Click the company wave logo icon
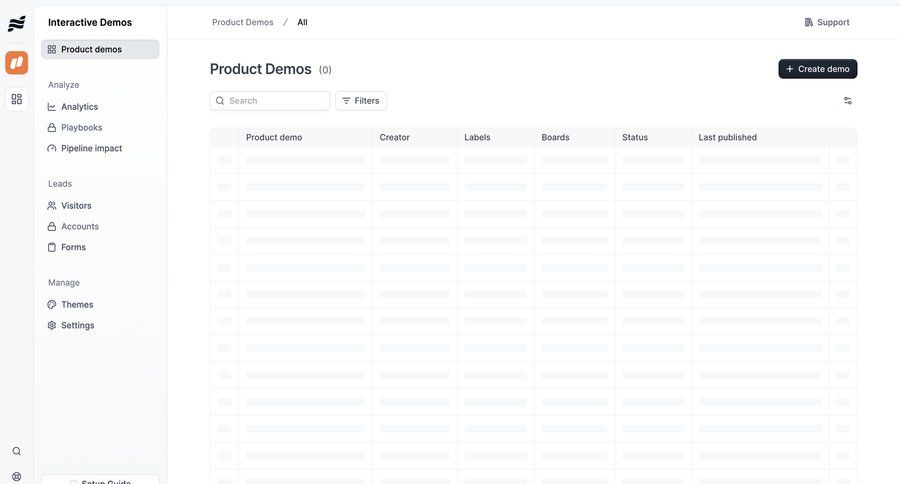 click(17, 24)
